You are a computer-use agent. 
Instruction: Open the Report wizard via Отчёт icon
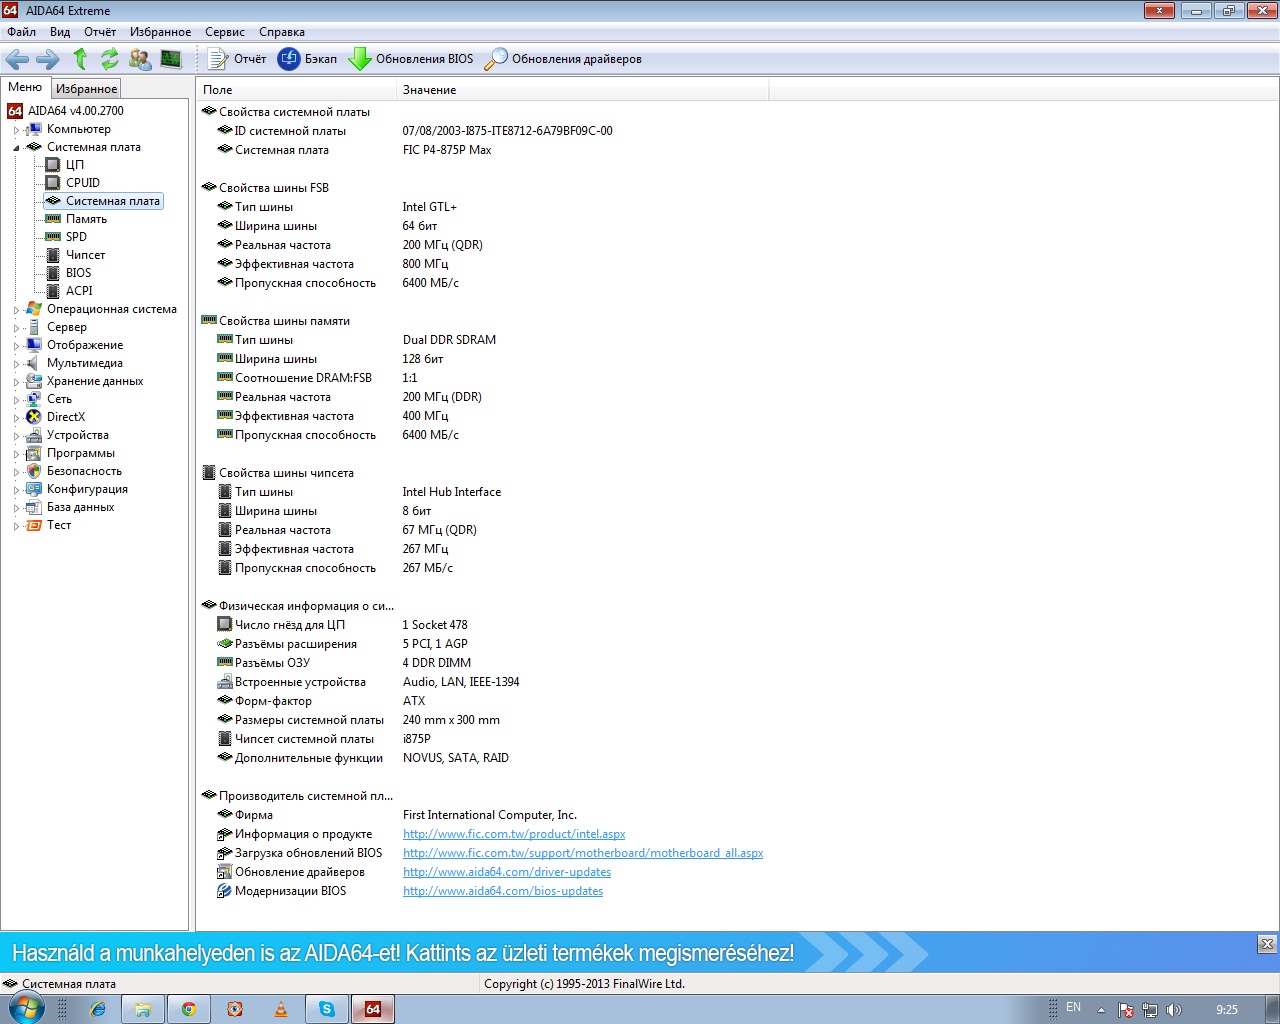pyautogui.click(x=218, y=59)
